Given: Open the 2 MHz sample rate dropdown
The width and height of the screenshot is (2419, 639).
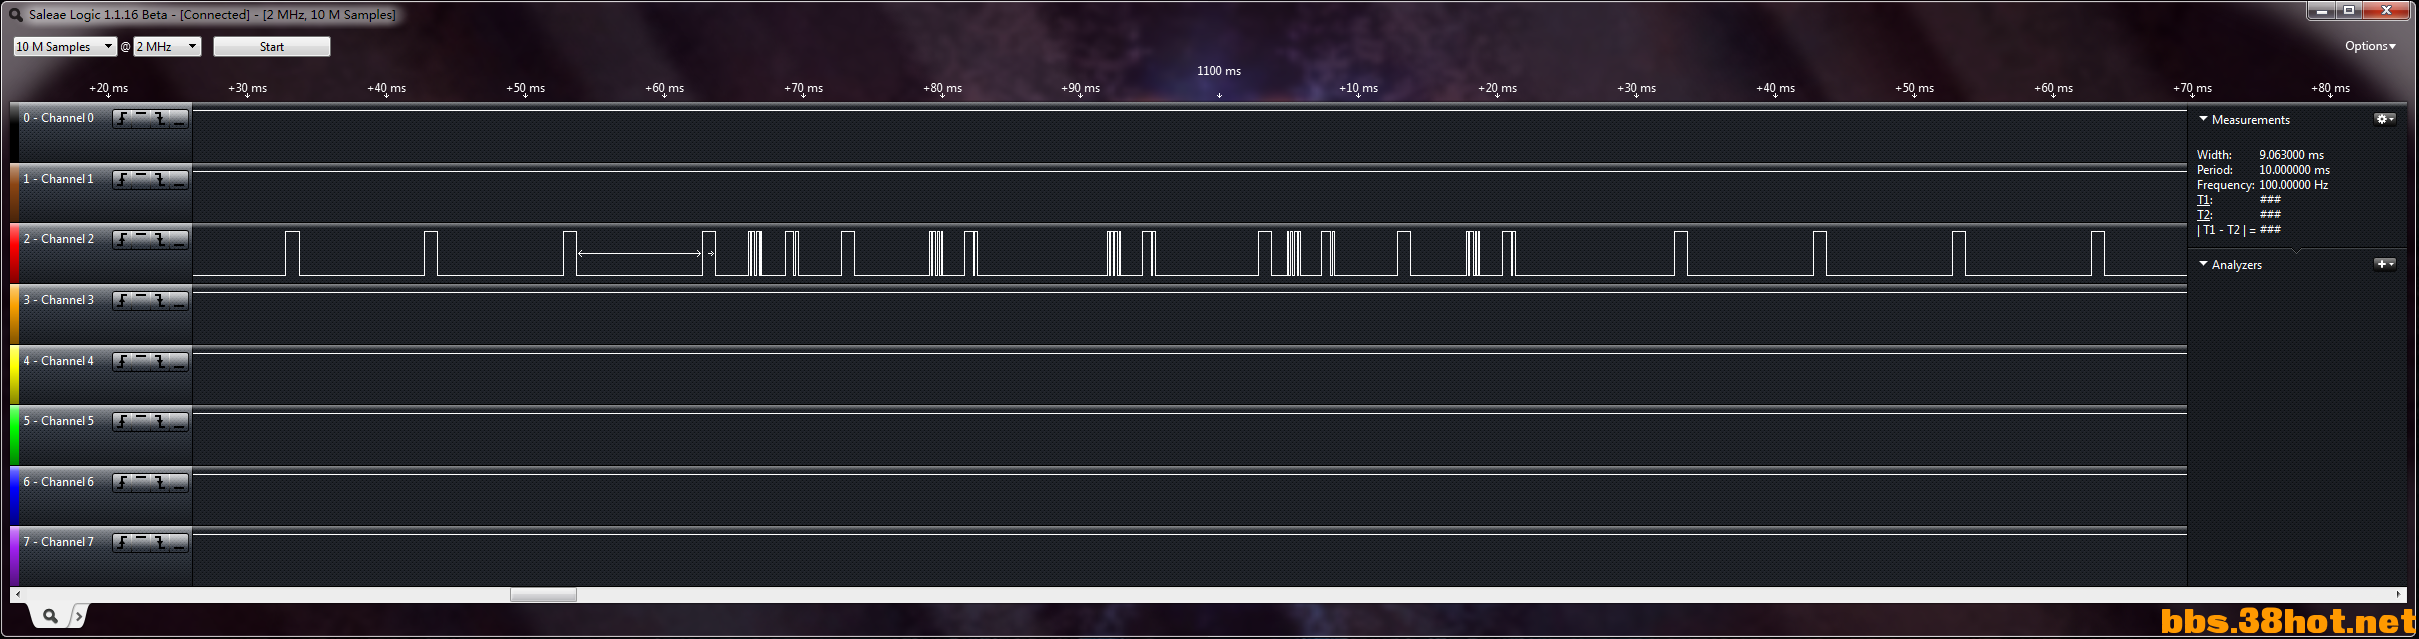Looking at the screenshot, I should tap(168, 47).
